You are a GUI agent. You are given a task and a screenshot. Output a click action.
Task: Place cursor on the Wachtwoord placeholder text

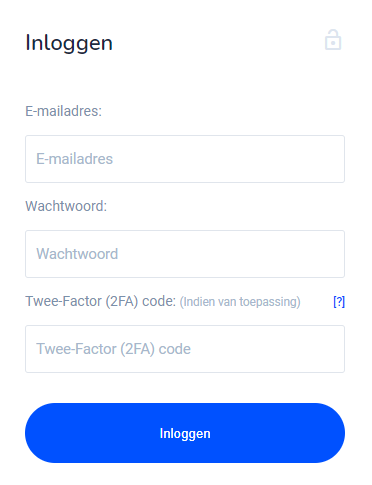pos(77,254)
